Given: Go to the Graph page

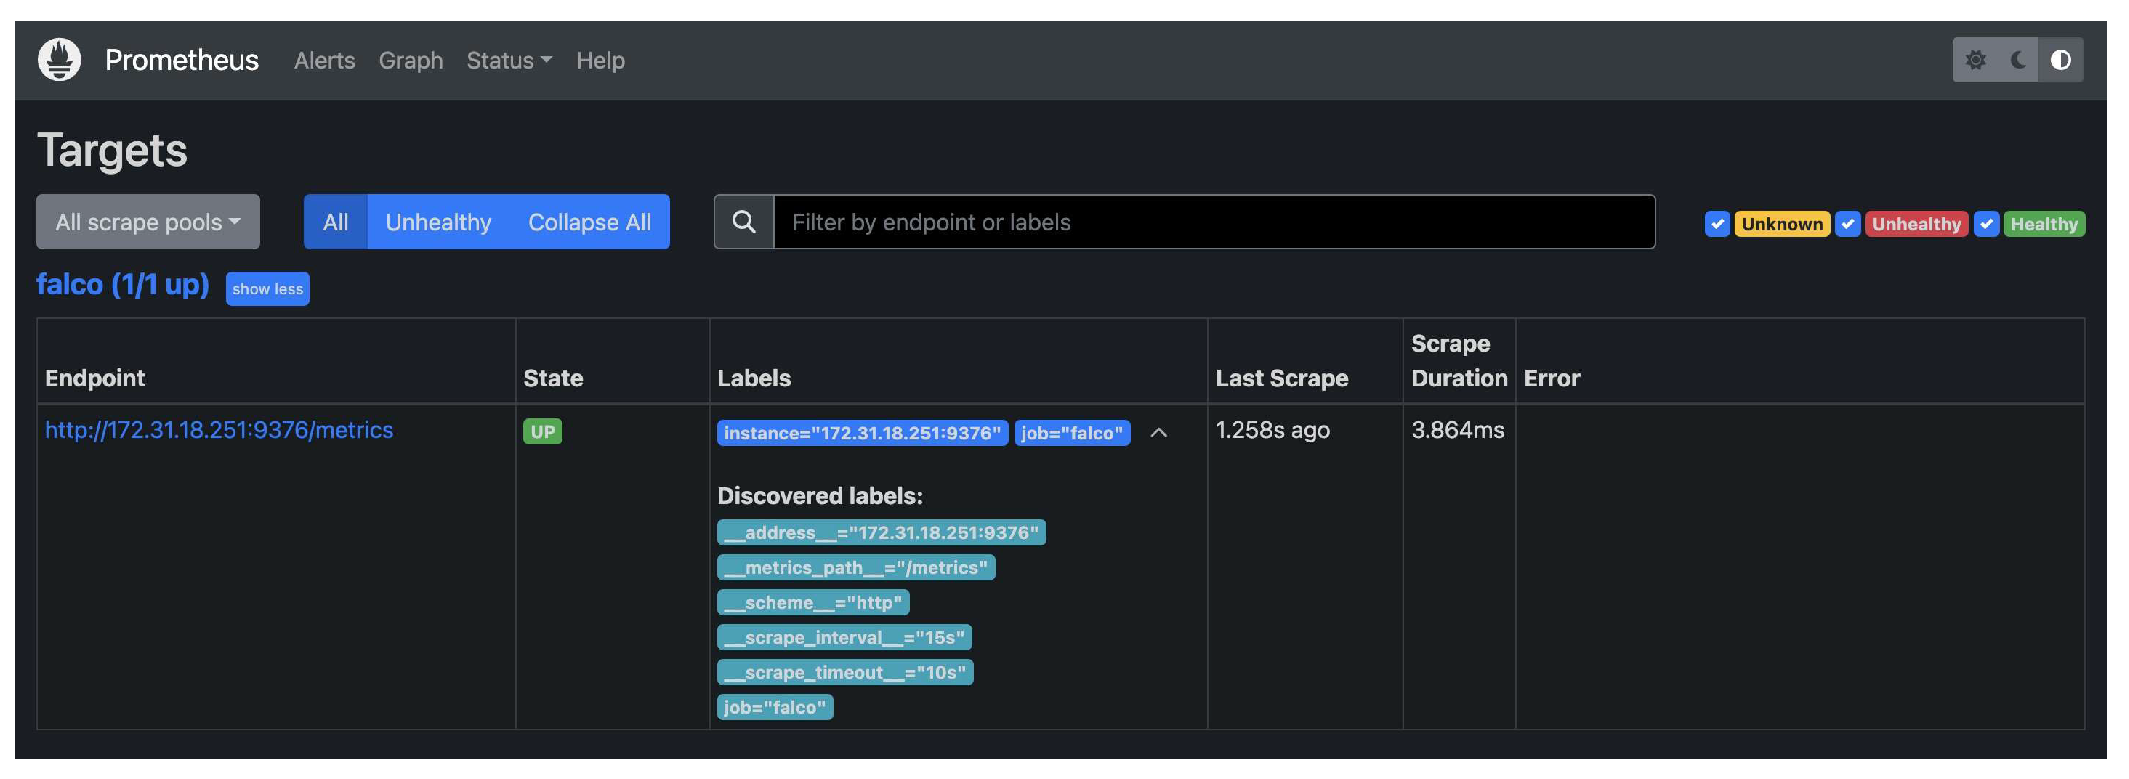Looking at the screenshot, I should coord(410,61).
